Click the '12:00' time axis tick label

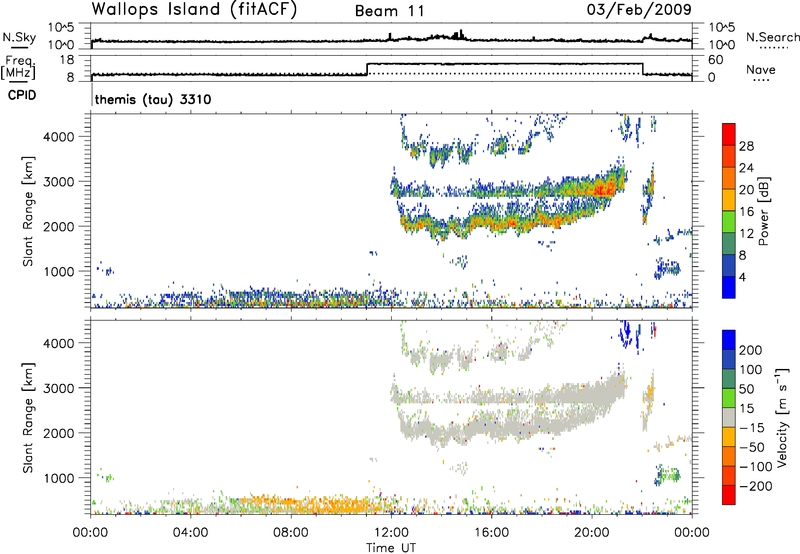(391, 533)
